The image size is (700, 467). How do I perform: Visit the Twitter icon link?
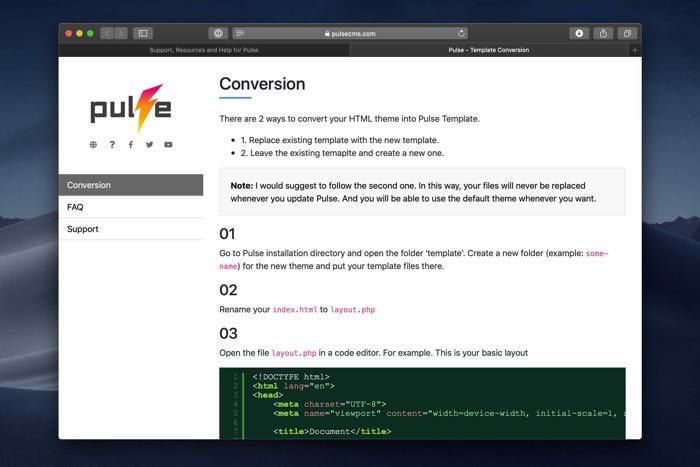(x=150, y=144)
